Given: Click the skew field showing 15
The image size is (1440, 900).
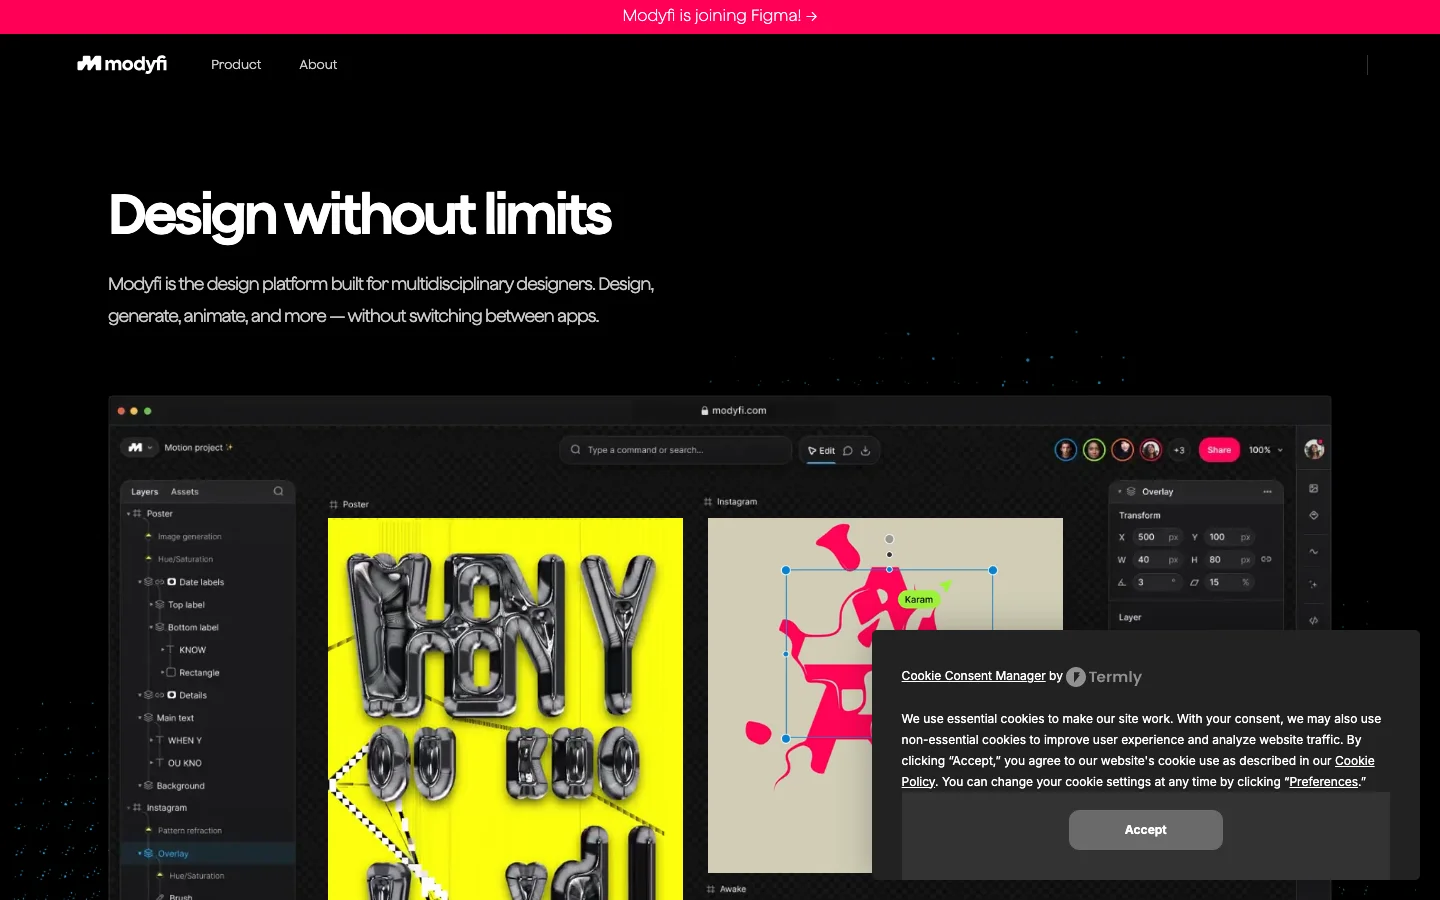Looking at the screenshot, I should tap(1230, 582).
